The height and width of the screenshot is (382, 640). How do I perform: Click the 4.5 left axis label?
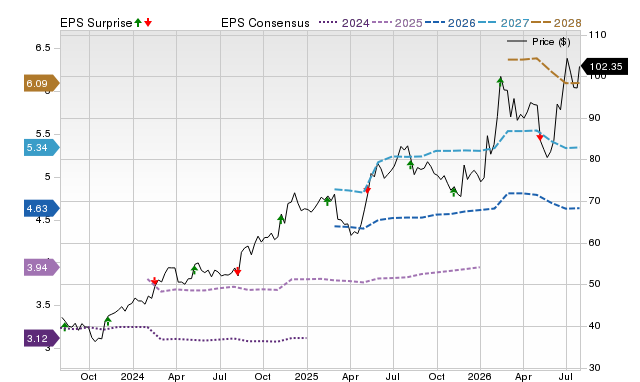[x=43, y=220]
